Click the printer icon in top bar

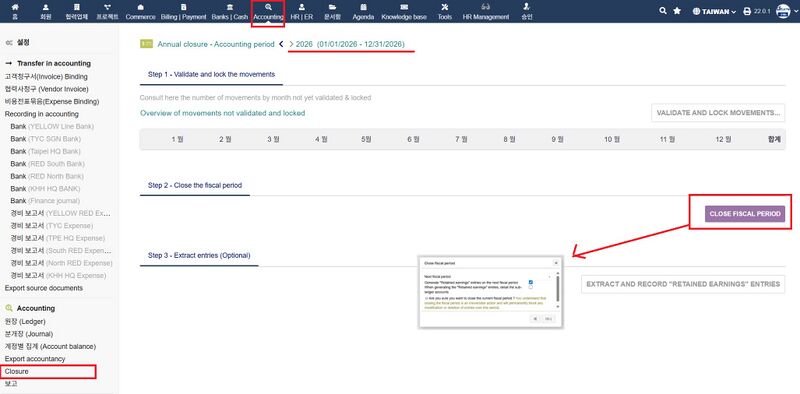[747, 11]
